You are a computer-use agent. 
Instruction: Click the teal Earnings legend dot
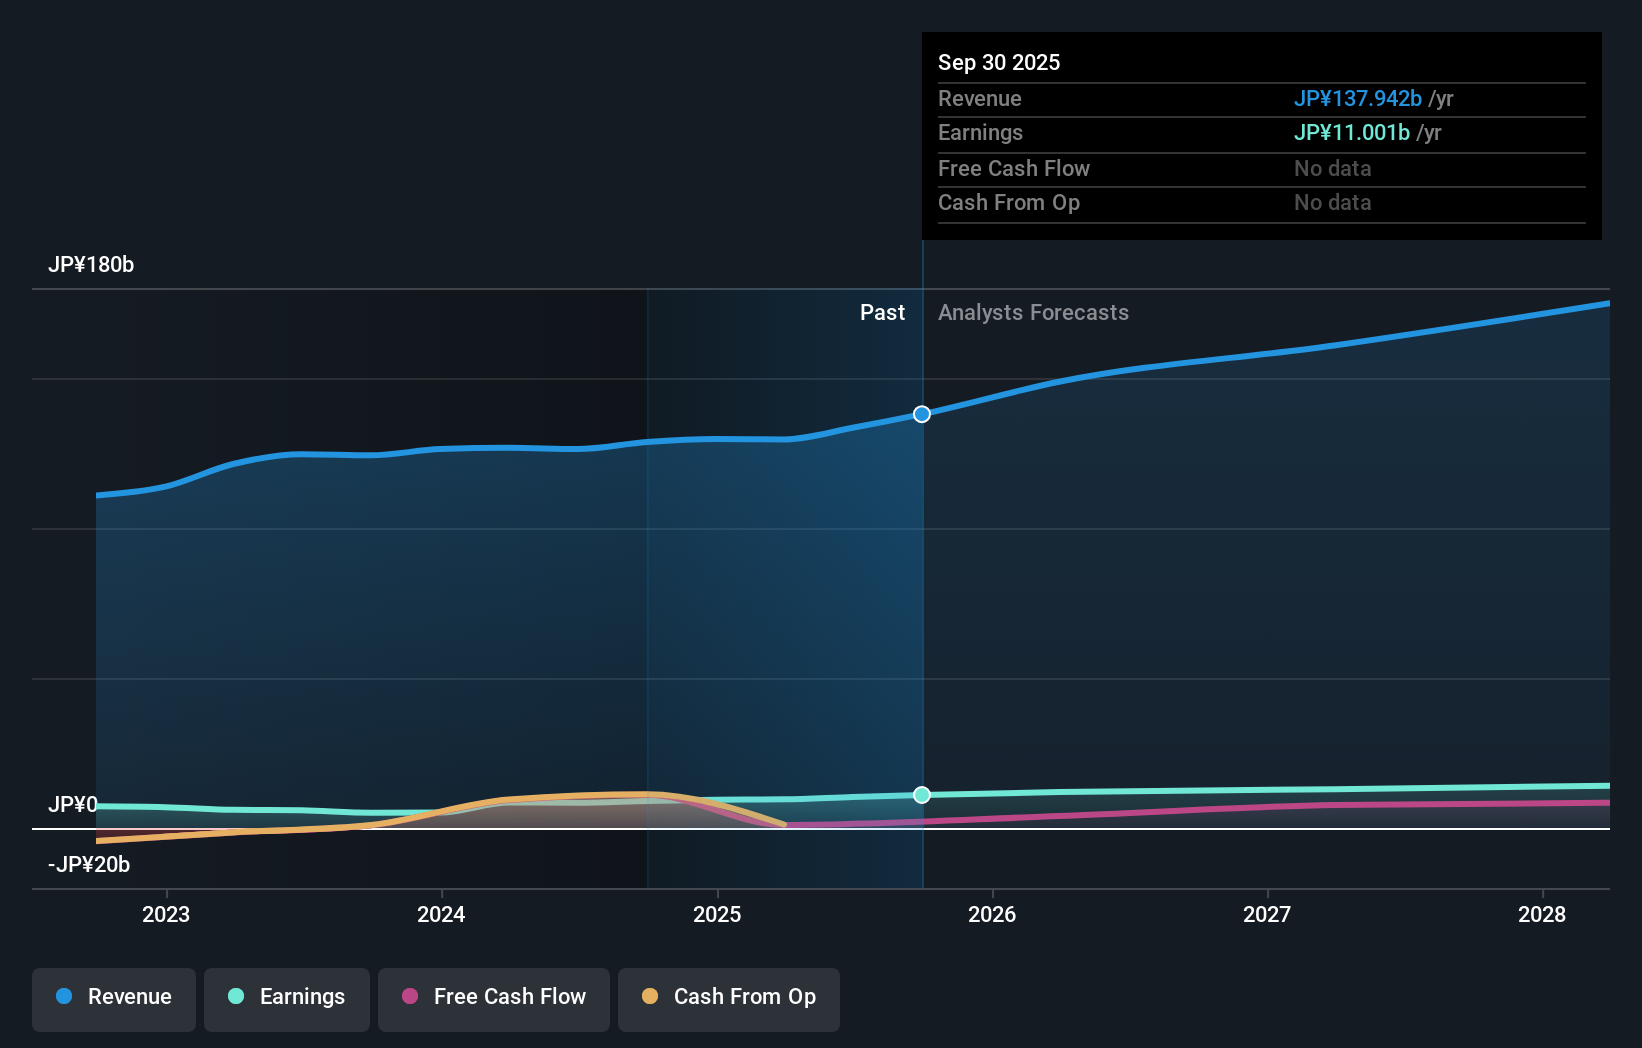234,997
